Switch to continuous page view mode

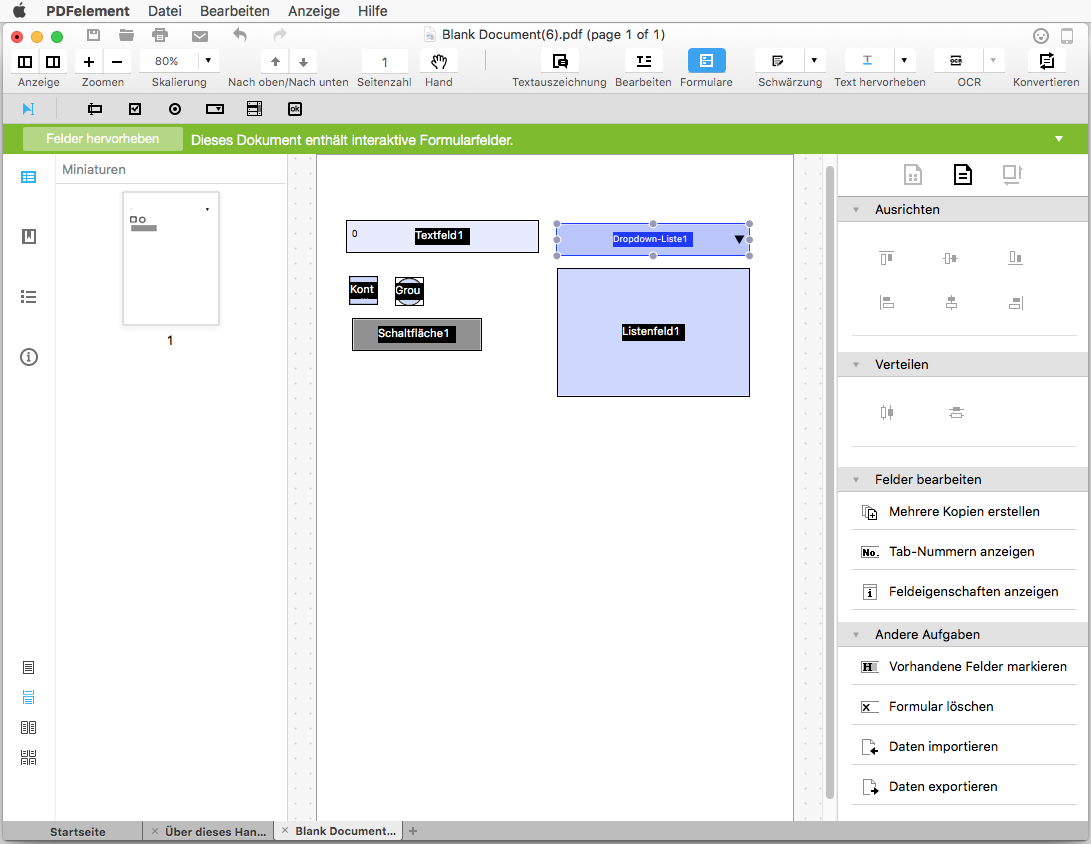coord(29,697)
